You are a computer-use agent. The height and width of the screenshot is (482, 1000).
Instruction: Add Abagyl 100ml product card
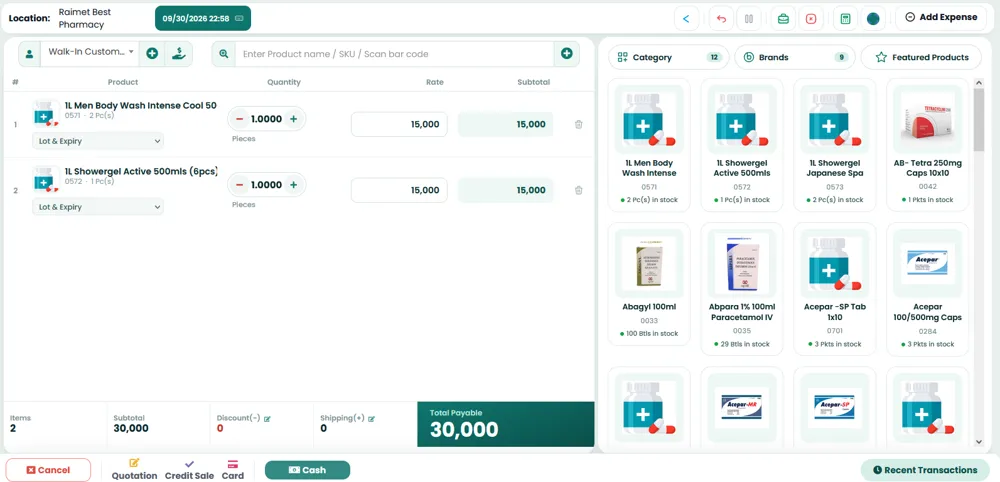point(649,284)
